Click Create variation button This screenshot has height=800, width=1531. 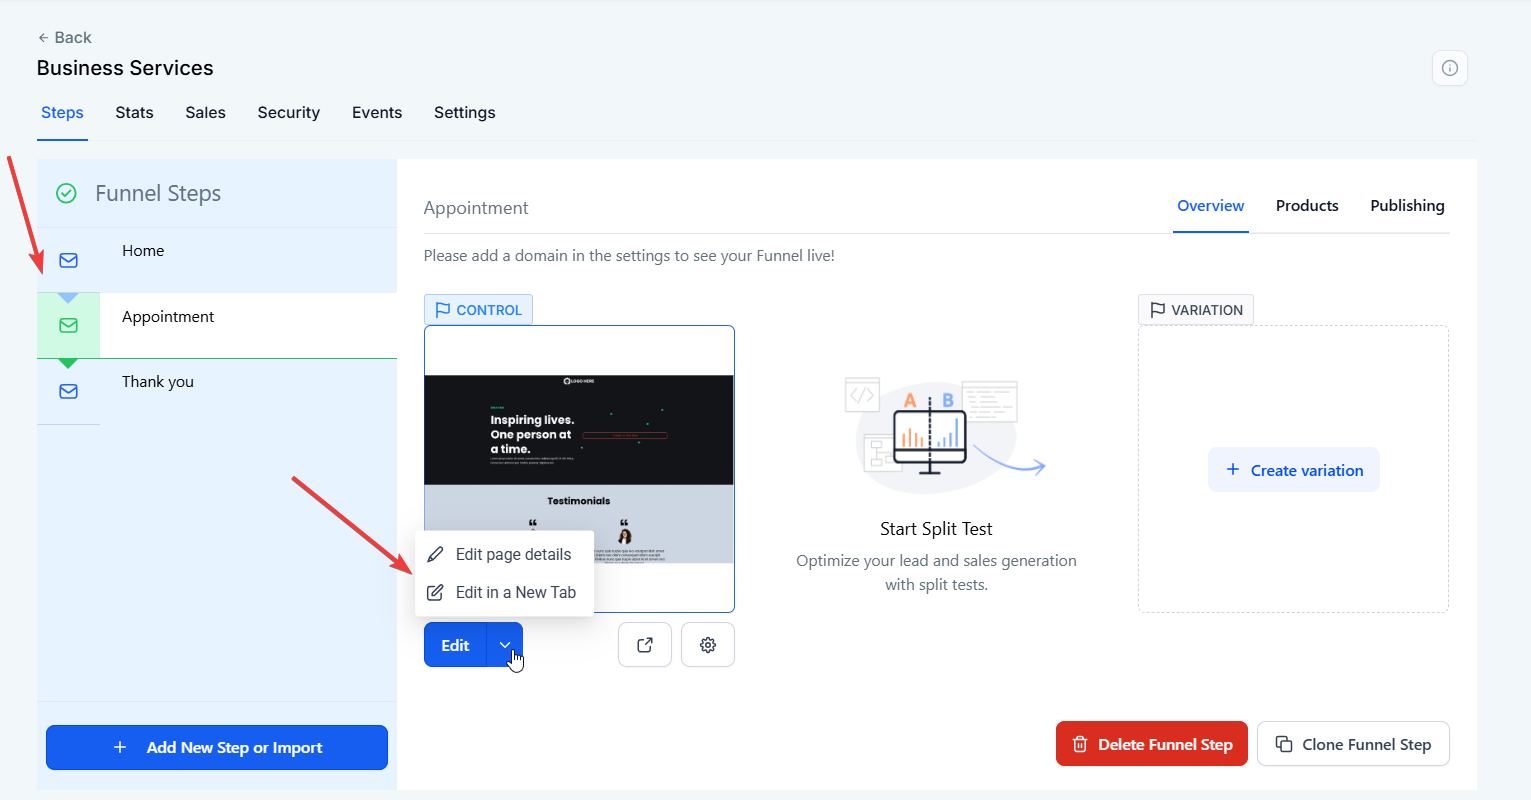pyautogui.click(x=1293, y=470)
